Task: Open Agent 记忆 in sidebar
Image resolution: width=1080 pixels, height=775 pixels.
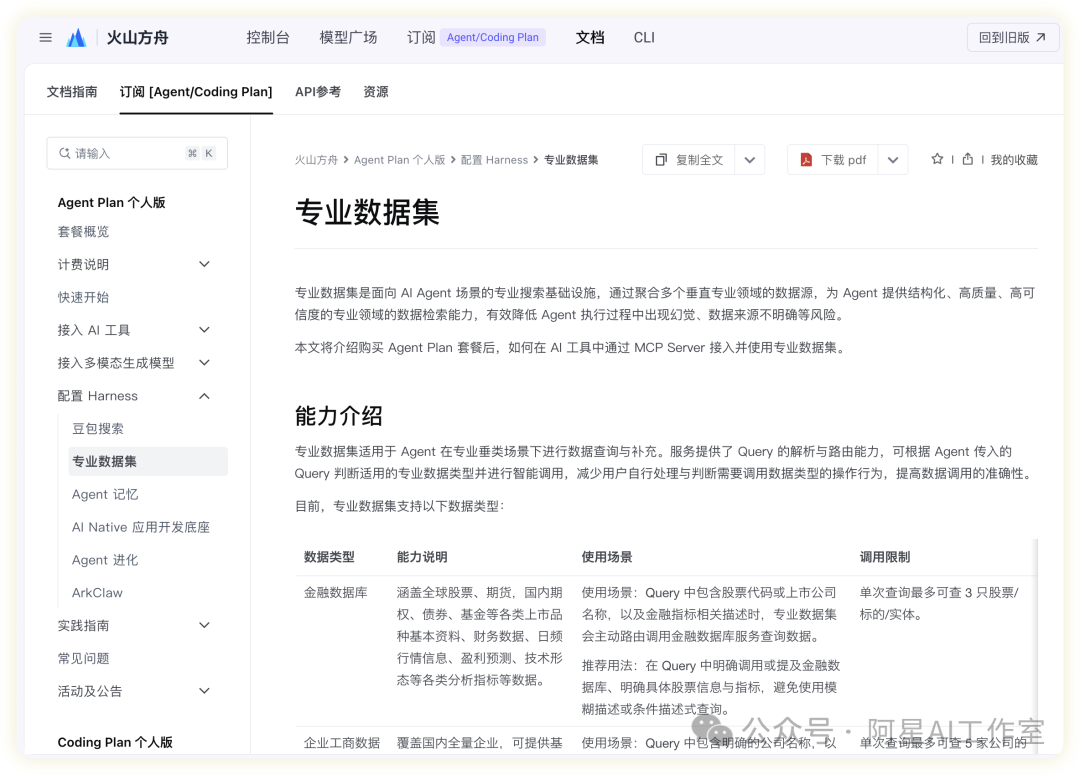Action: pyautogui.click(x=105, y=494)
